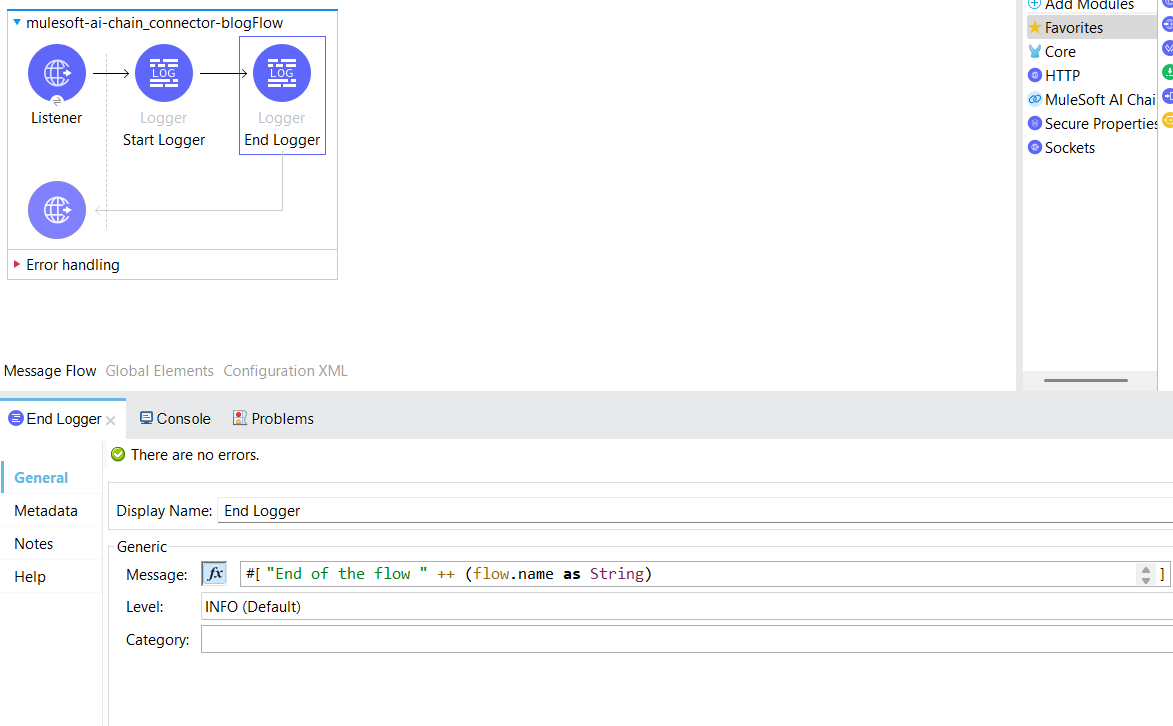Click the Favorites star icon

[x=1035, y=28]
